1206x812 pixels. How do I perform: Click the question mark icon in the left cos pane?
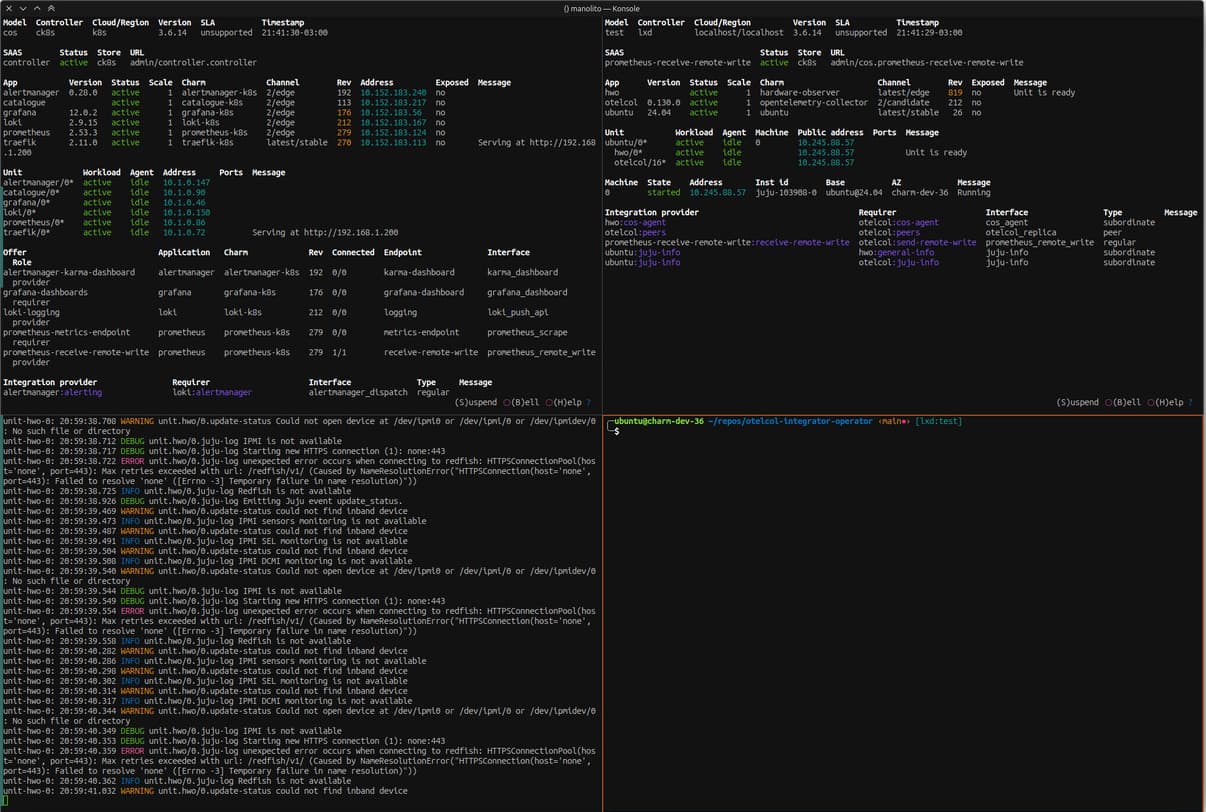tap(588, 402)
